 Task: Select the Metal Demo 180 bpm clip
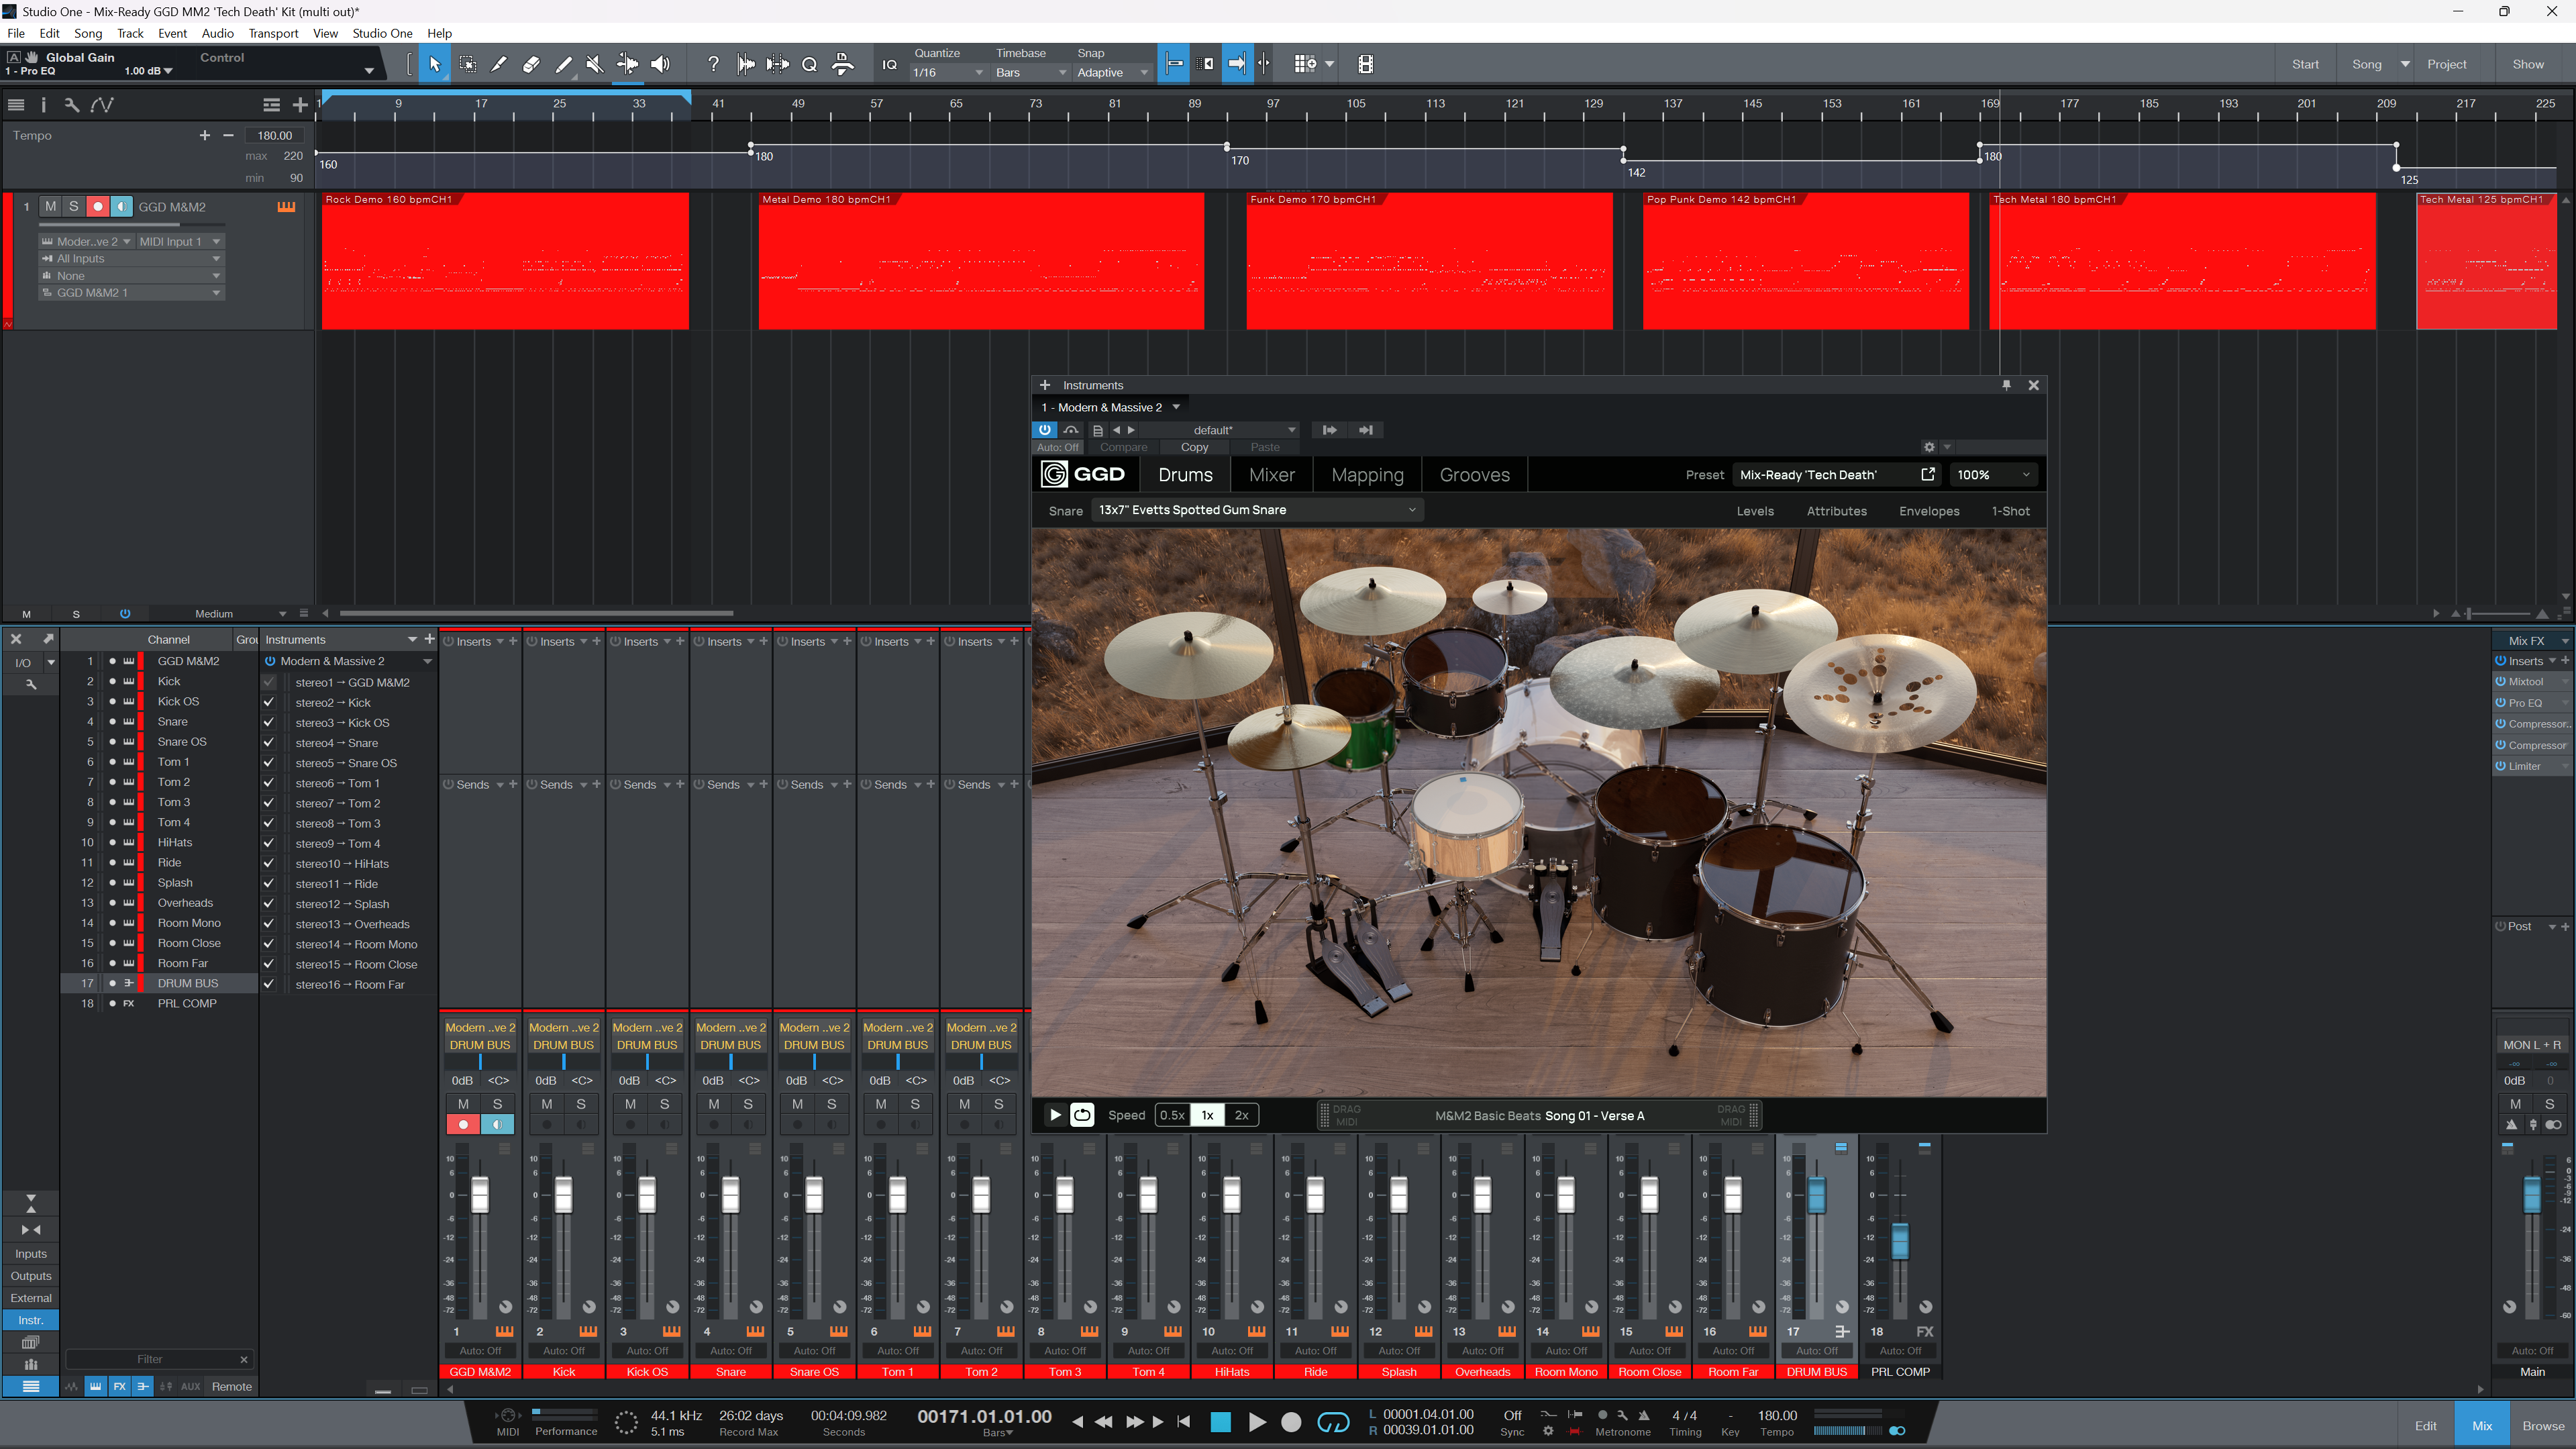coord(981,260)
